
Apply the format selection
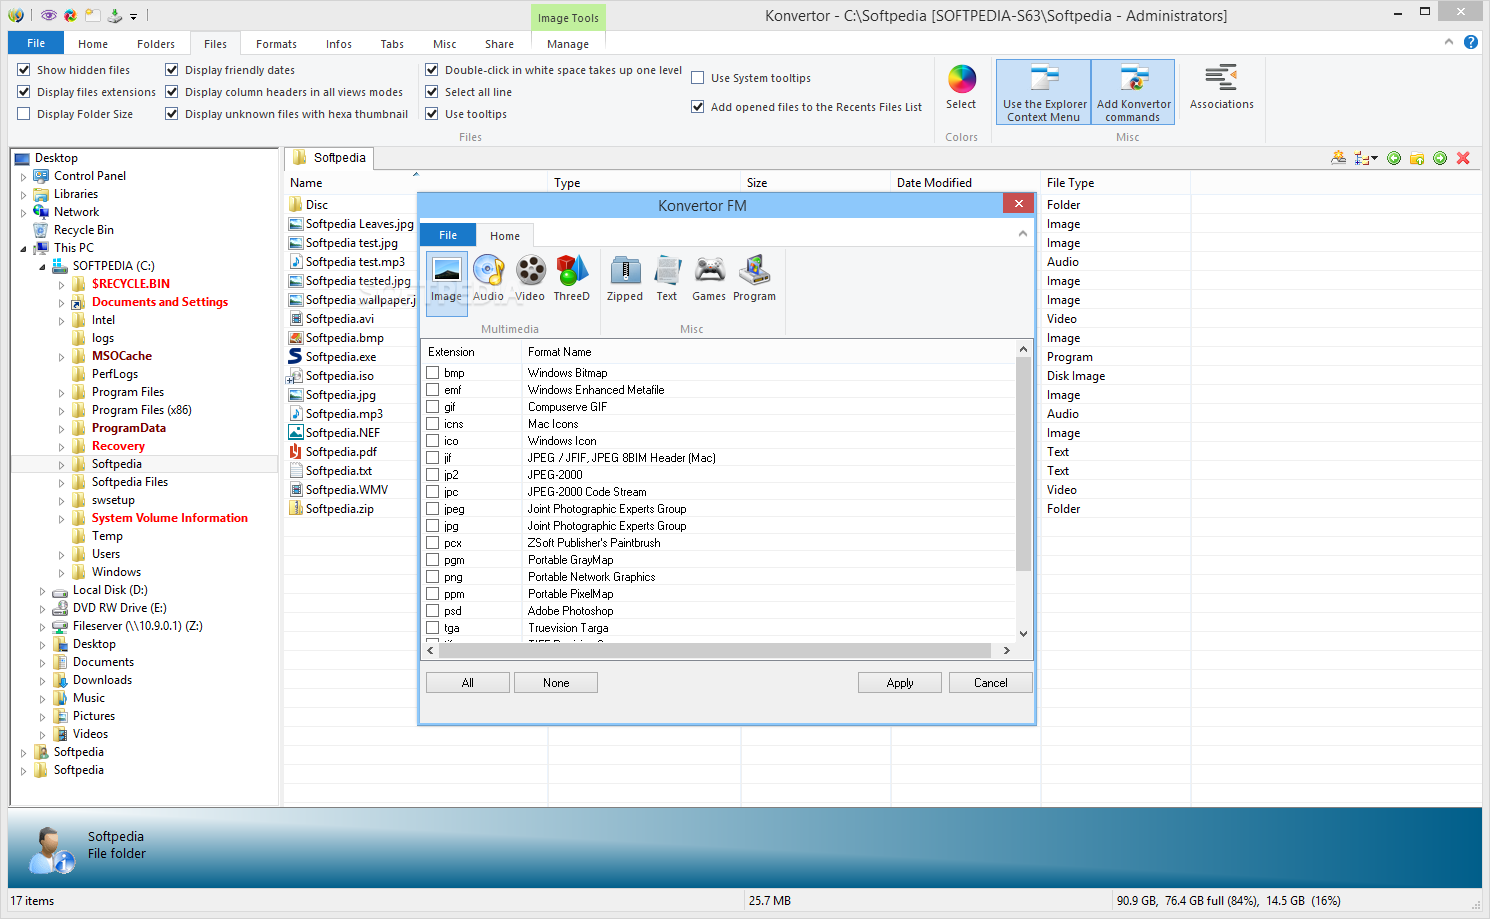900,683
